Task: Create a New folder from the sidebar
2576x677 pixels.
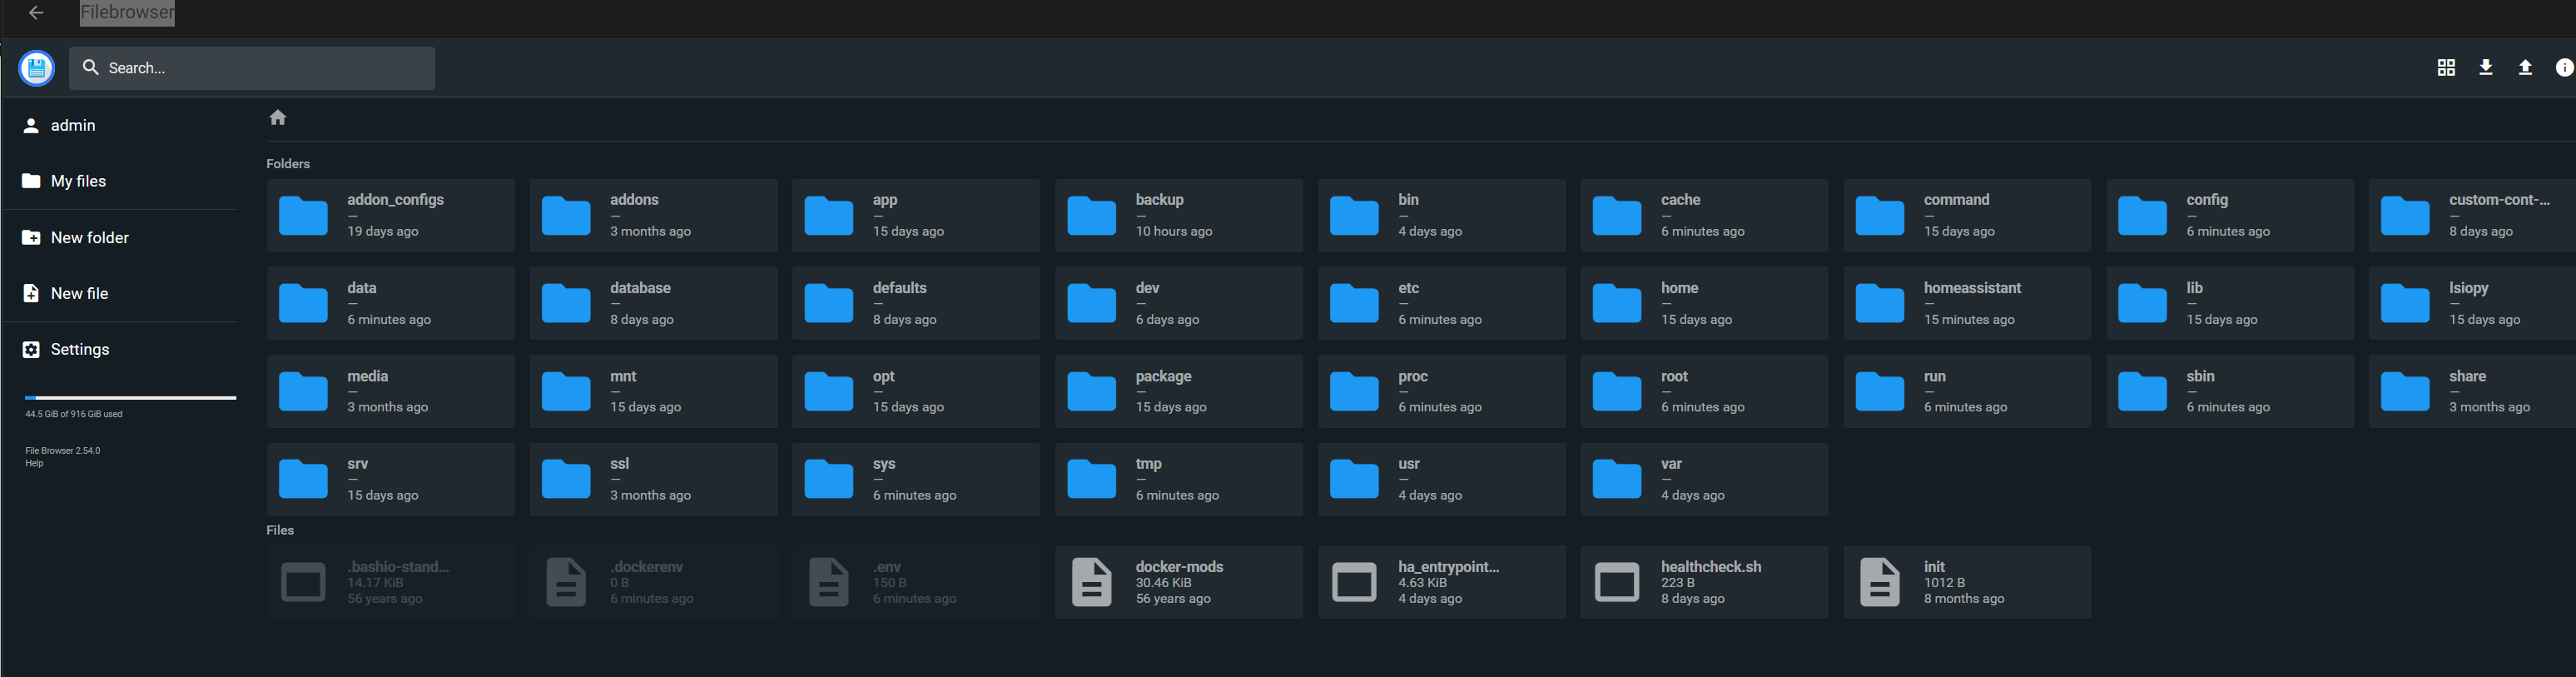Action: 89,238
